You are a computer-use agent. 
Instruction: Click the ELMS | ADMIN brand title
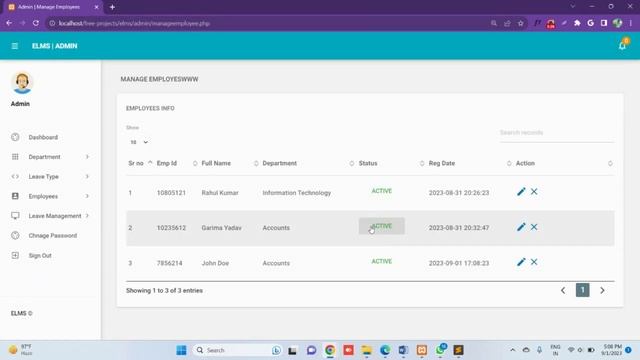55,46
